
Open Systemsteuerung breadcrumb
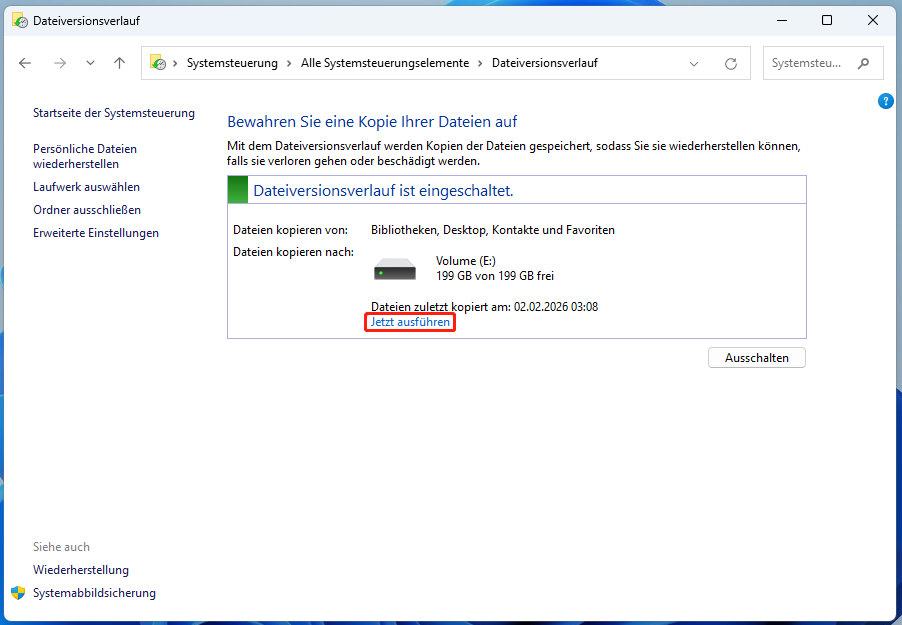(x=232, y=63)
